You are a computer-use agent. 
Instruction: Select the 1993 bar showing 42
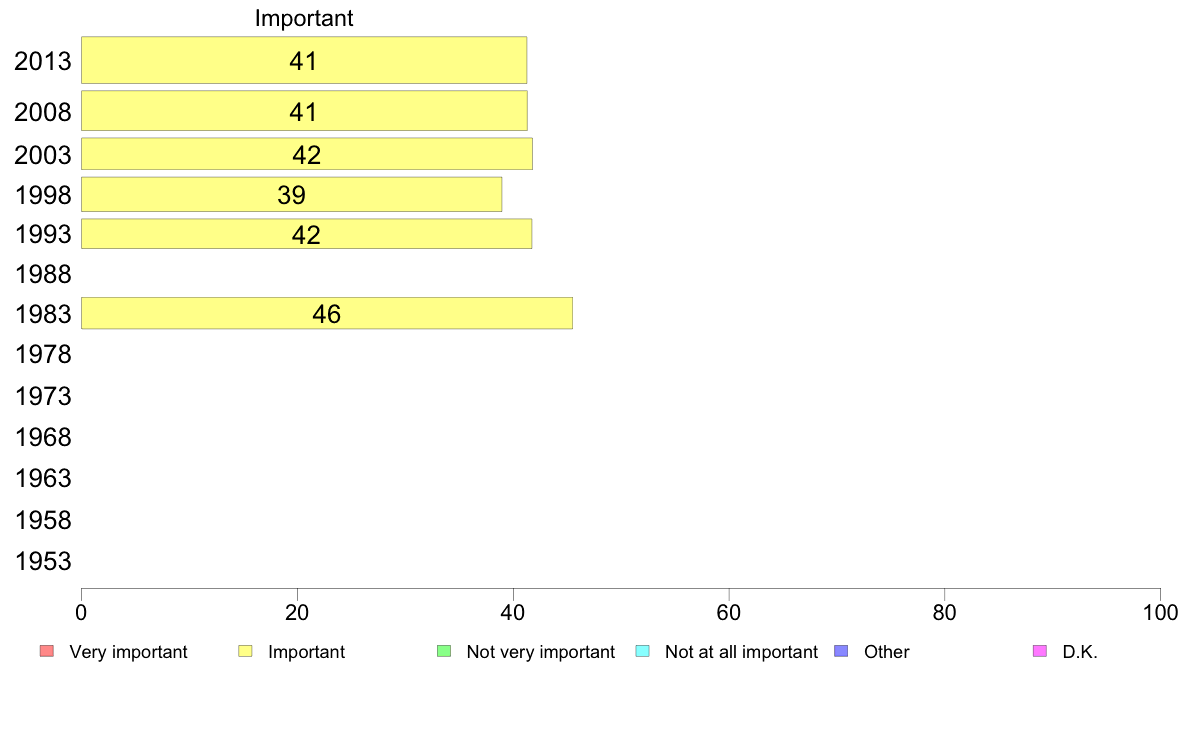[x=306, y=233]
